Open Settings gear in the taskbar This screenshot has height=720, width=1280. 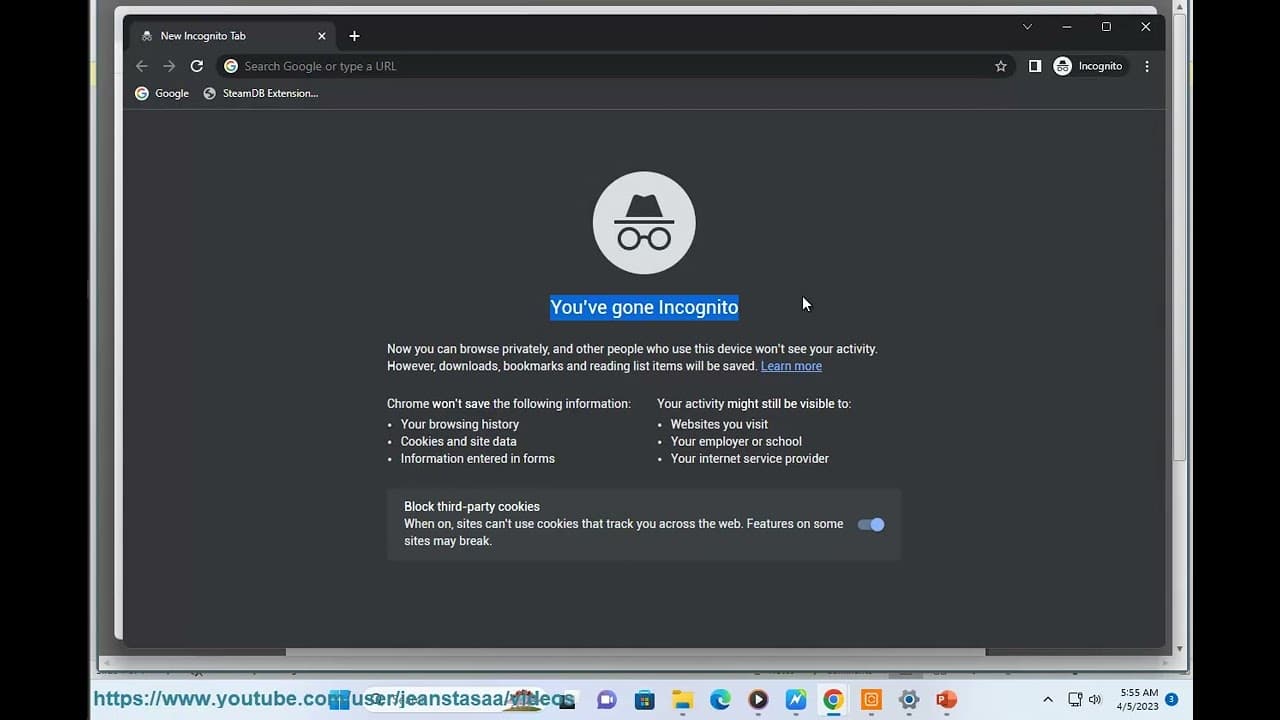click(909, 700)
